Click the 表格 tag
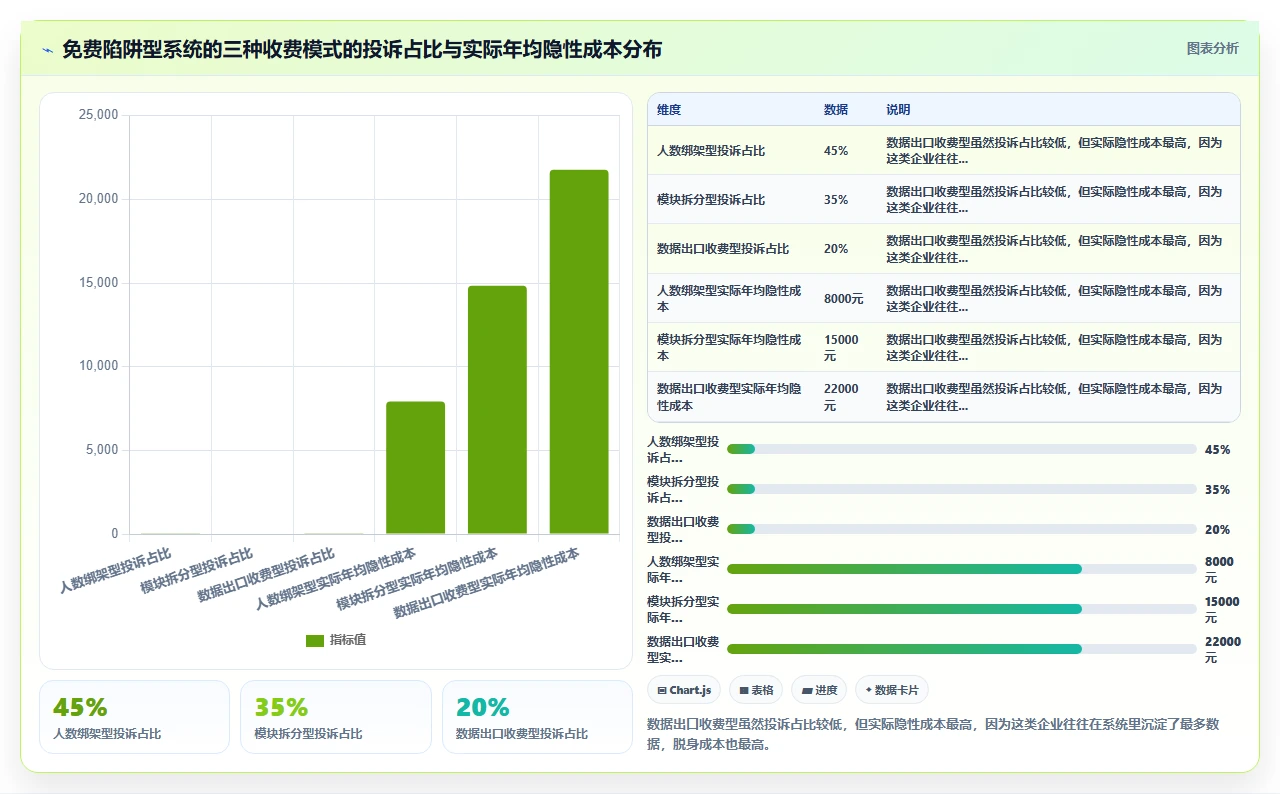The image size is (1280, 794). pos(756,690)
